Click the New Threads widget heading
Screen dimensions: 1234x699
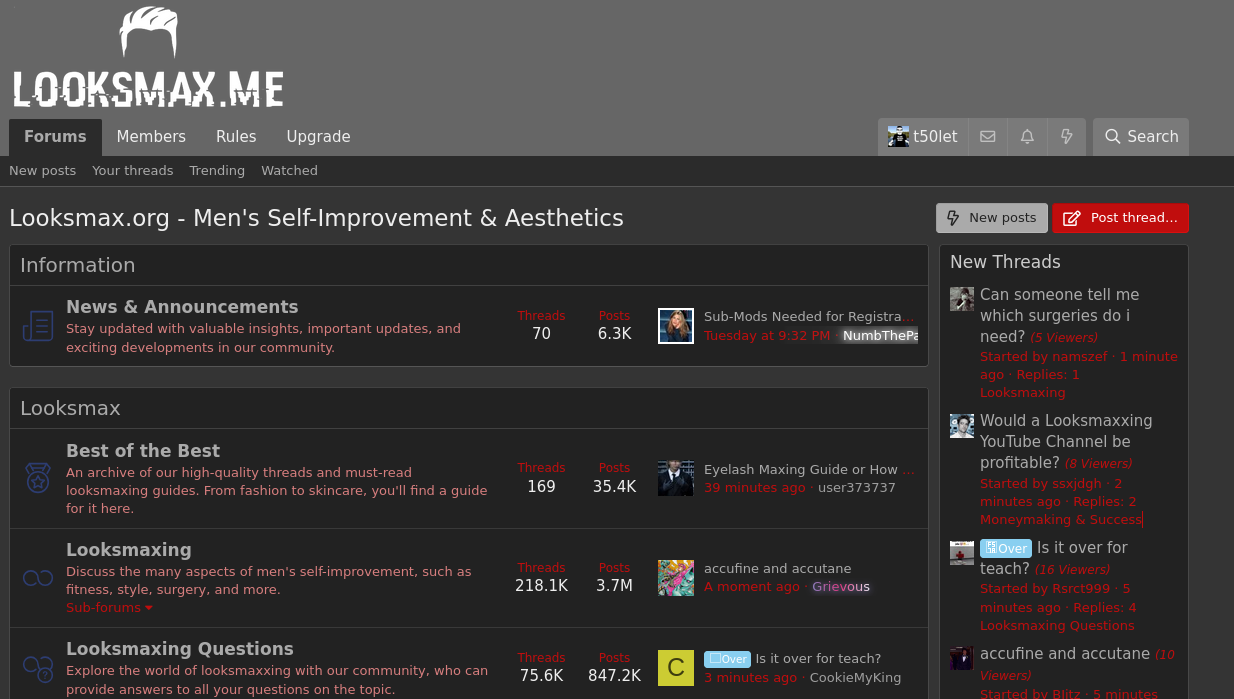(1005, 262)
